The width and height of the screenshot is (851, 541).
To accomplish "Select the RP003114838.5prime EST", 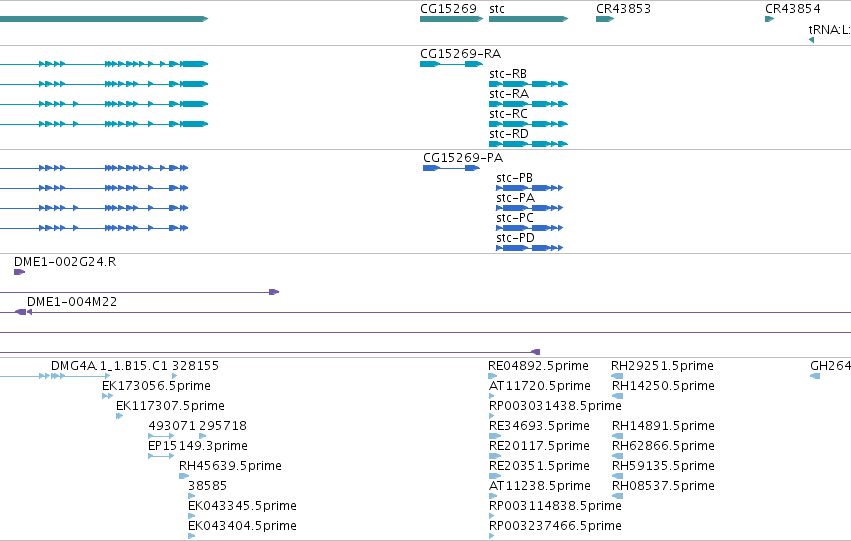I will pyautogui.click(x=492, y=516).
